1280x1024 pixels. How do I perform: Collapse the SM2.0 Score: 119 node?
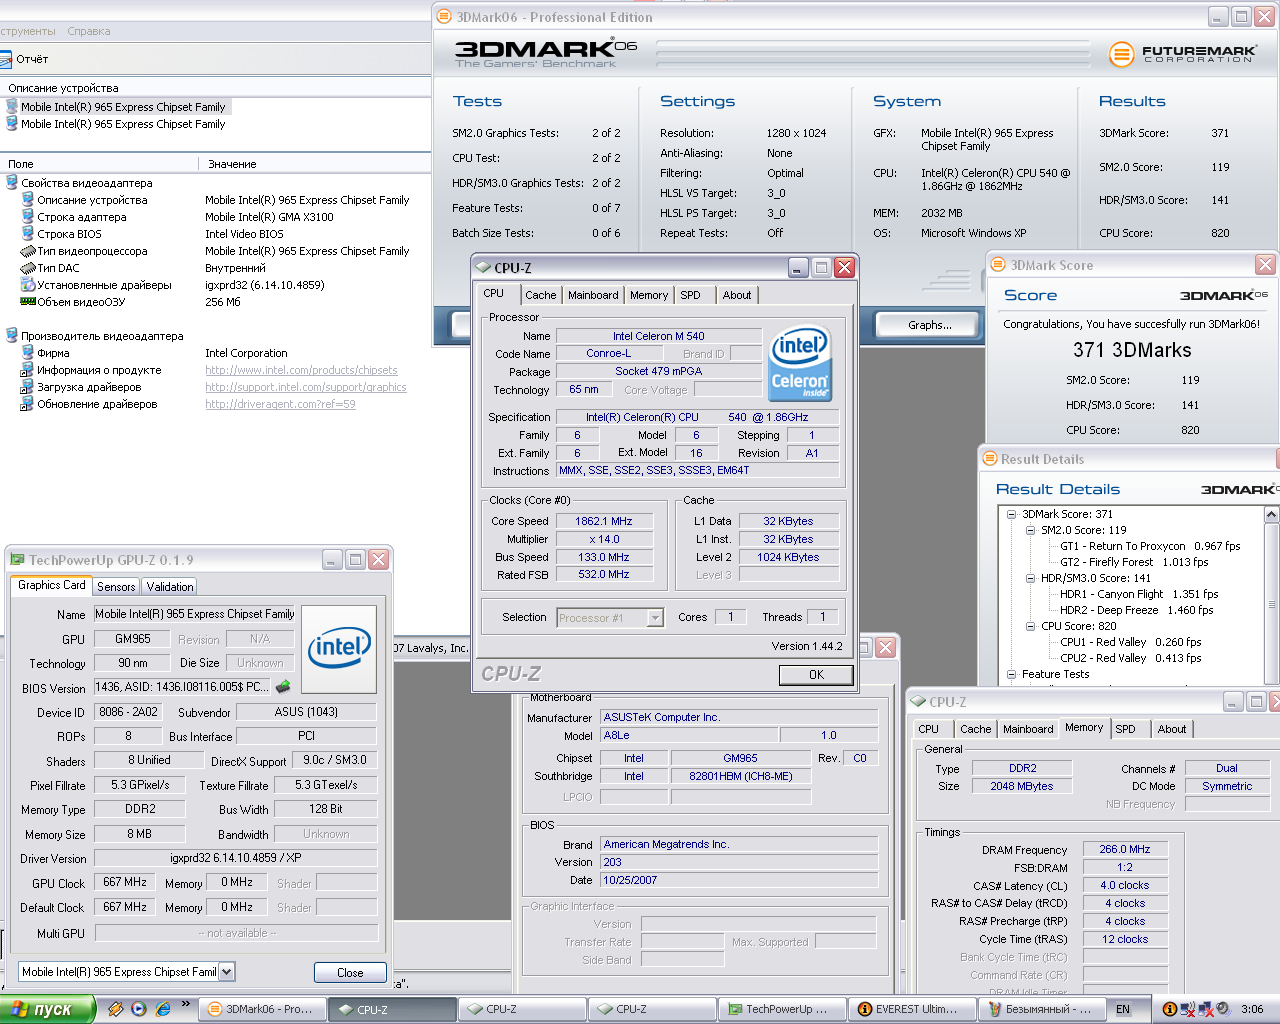1030,530
